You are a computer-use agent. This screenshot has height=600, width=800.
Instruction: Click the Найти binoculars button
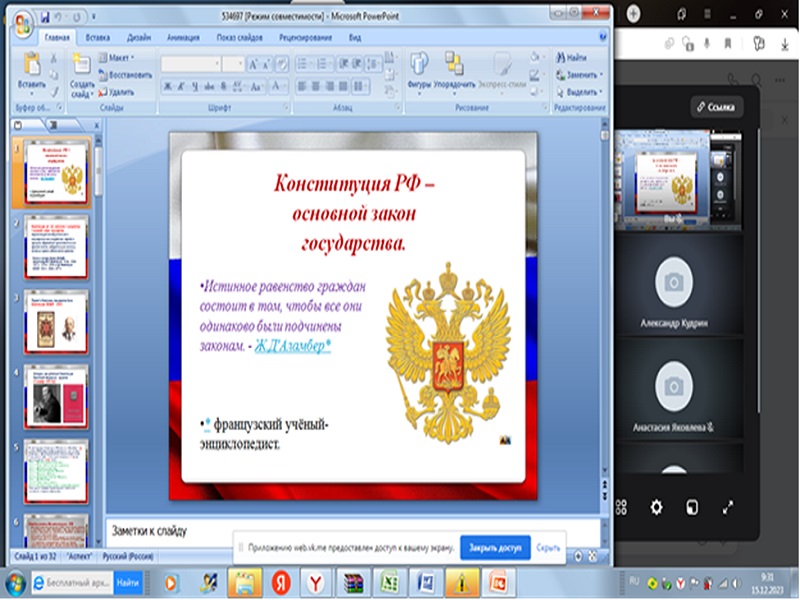[x=571, y=57]
